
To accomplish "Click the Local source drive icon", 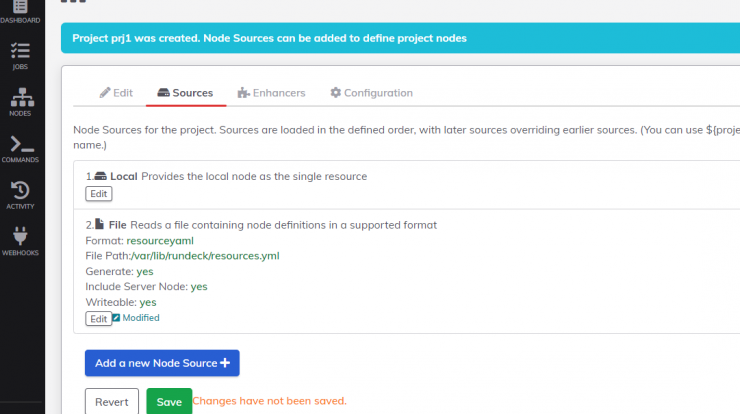I will click(x=101, y=176).
